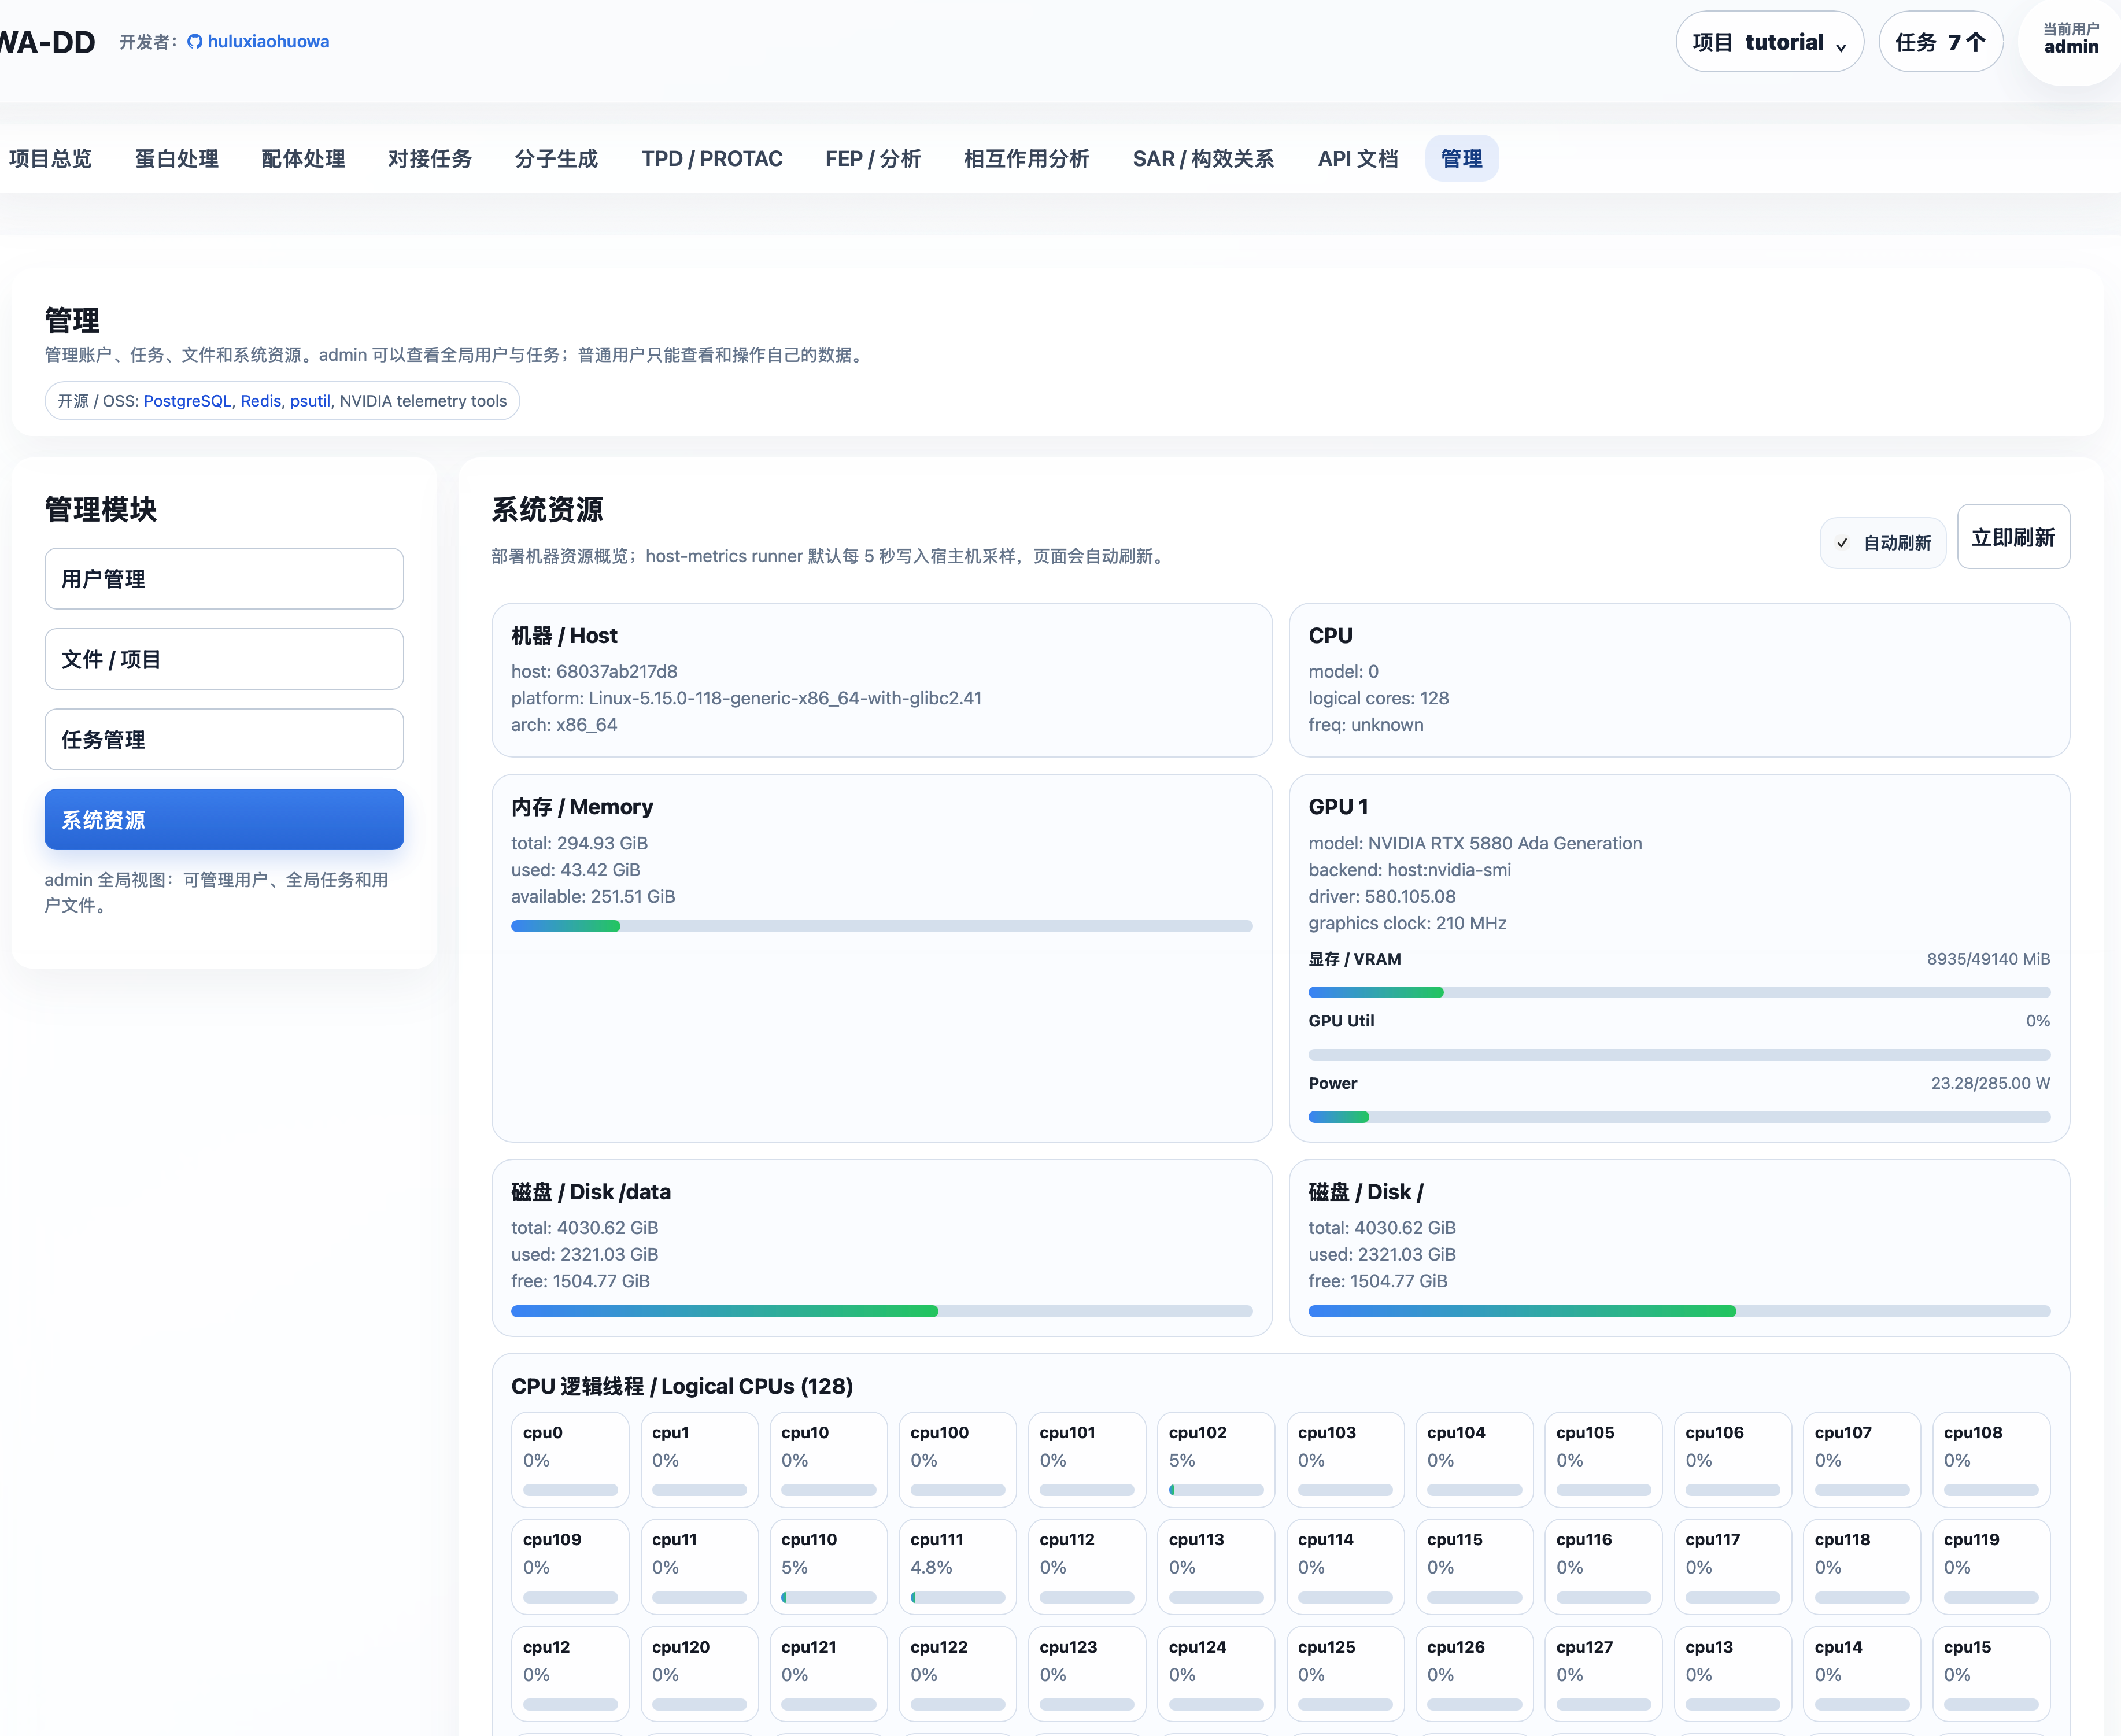This screenshot has height=1736, width=2121.
Task: Open 文件 / 项目 module
Action: coord(224,659)
